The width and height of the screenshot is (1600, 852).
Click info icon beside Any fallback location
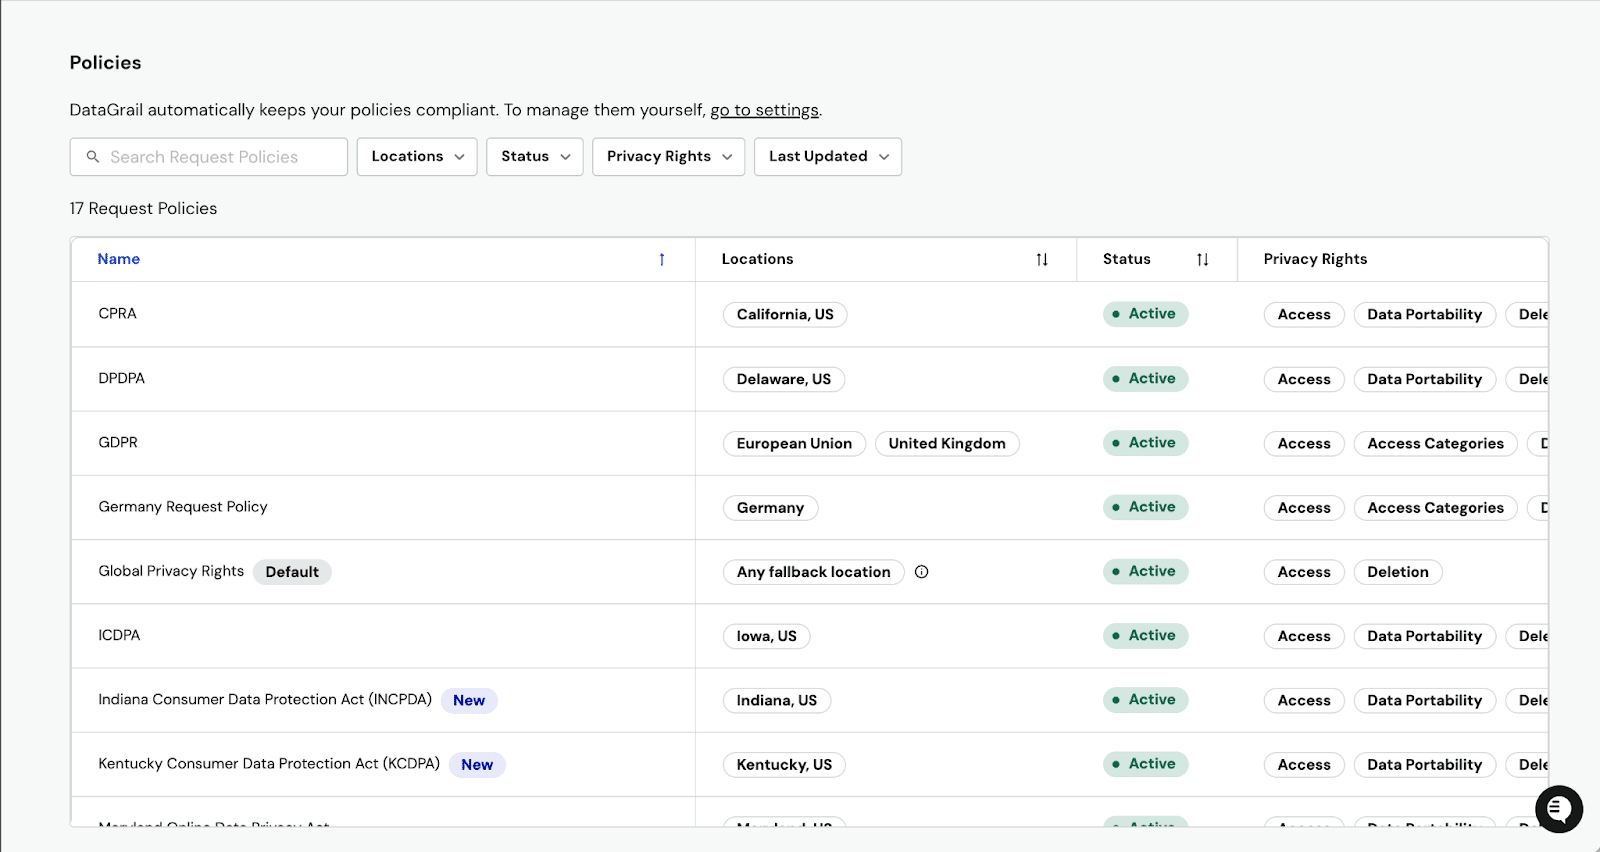click(x=922, y=572)
